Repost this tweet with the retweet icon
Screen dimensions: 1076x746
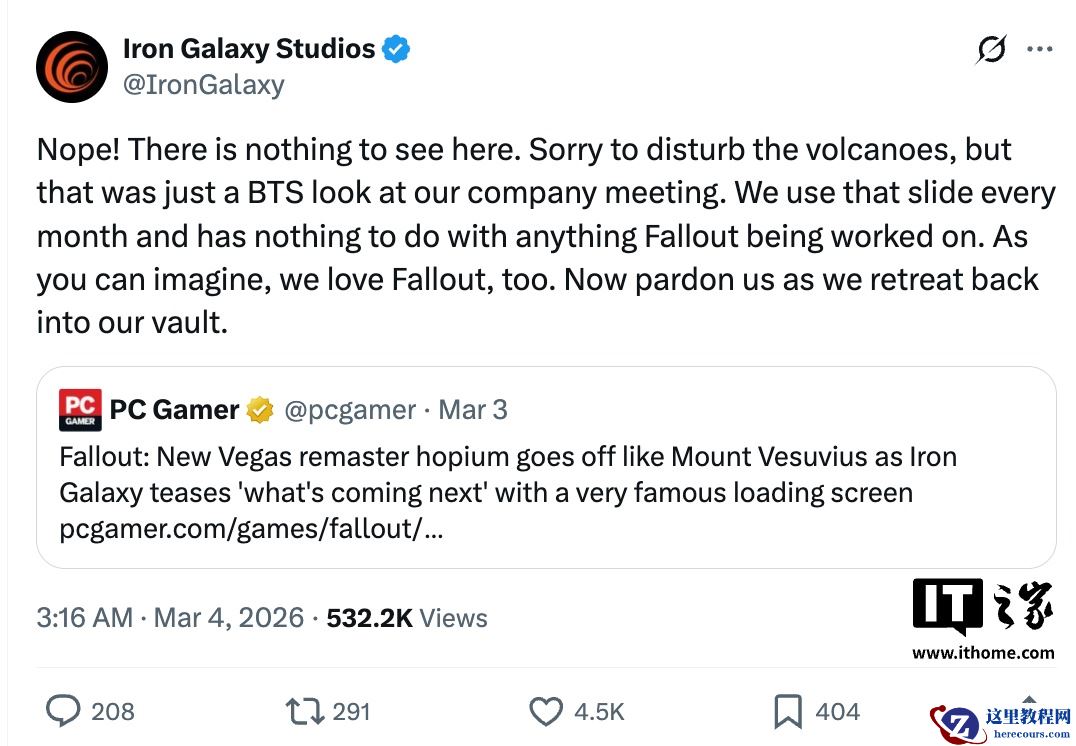pos(303,711)
